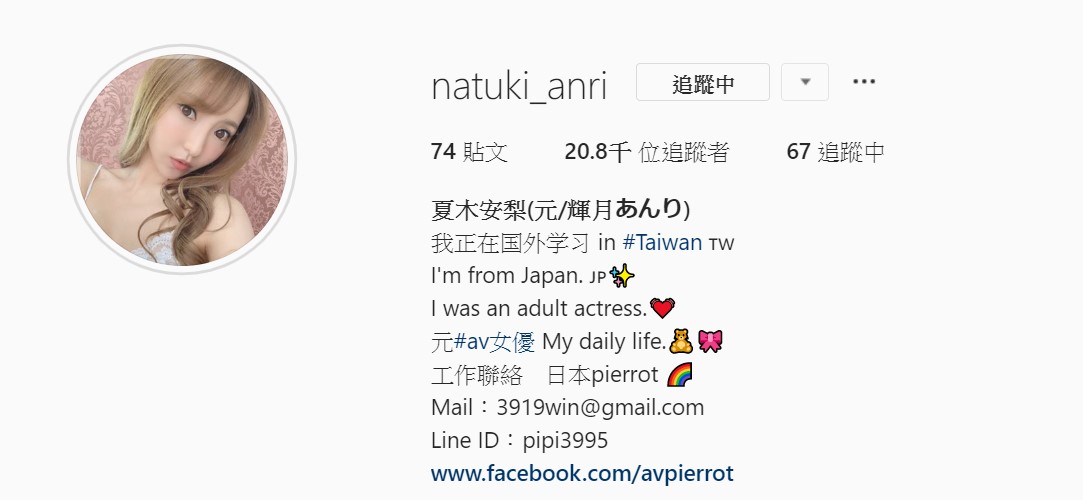Image resolution: width=1083 pixels, height=500 pixels.
Task: Open the #Taiwan hashtag link
Action: coord(662,243)
